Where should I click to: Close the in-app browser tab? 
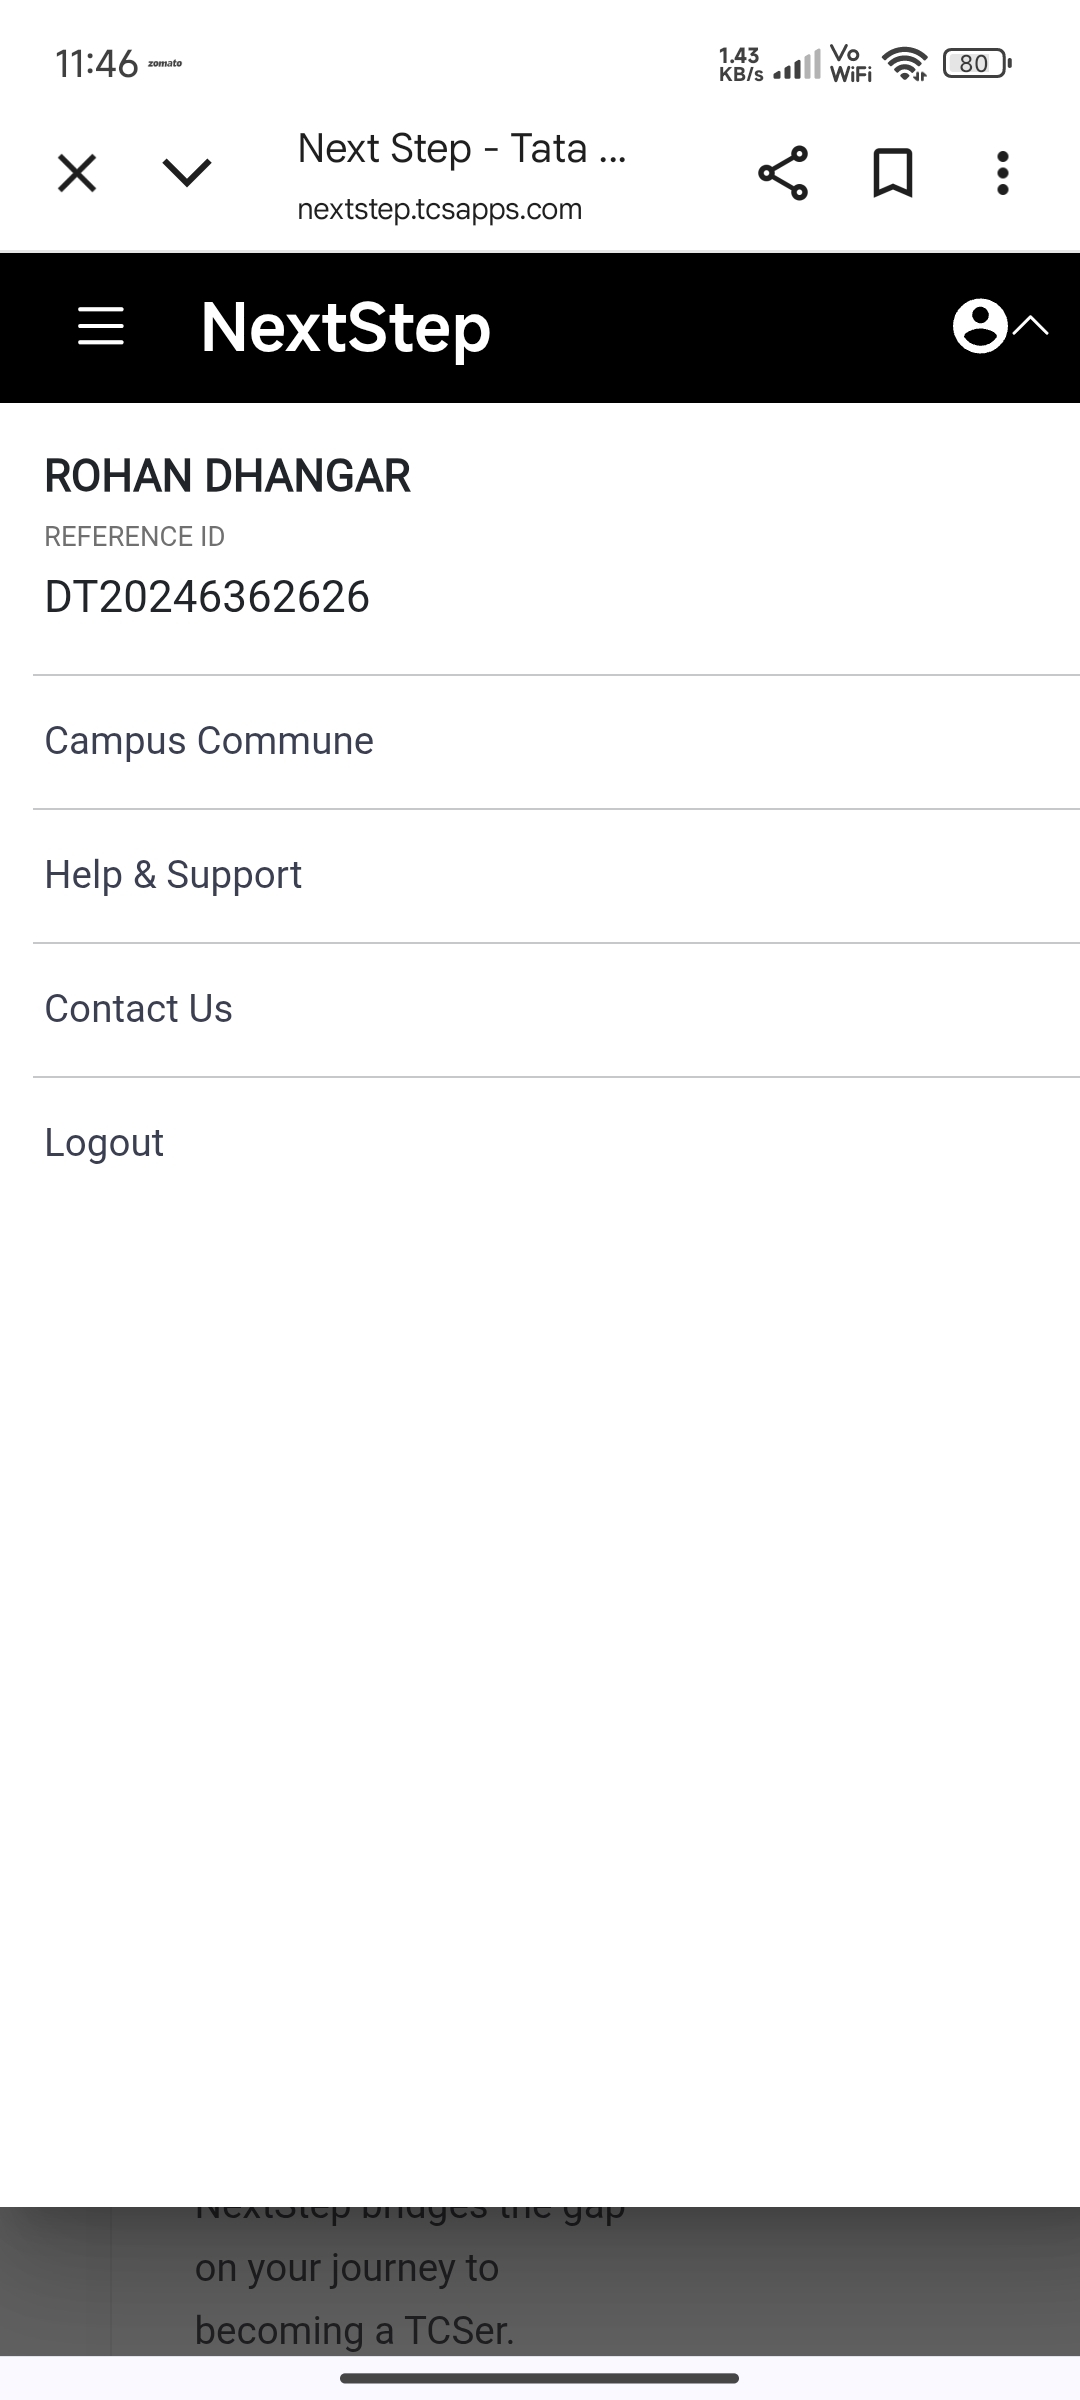coord(77,174)
